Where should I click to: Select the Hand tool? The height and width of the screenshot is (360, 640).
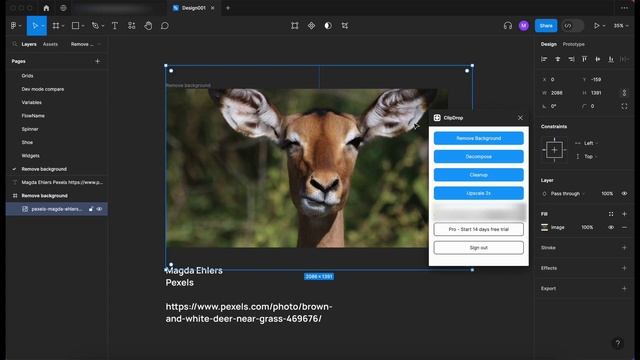click(x=148, y=26)
